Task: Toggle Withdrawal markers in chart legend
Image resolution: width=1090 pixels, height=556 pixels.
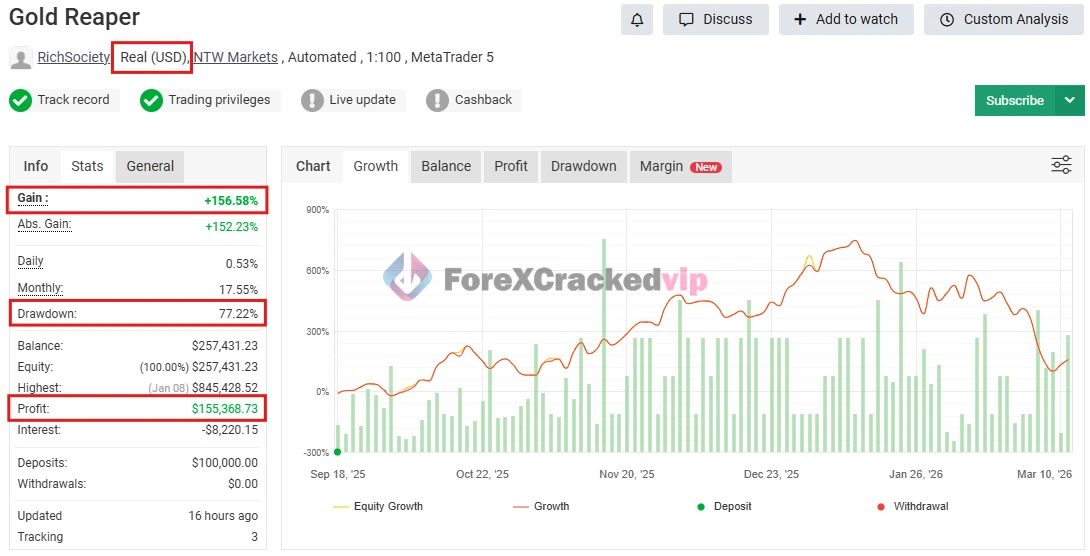Action: (x=912, y=507)
